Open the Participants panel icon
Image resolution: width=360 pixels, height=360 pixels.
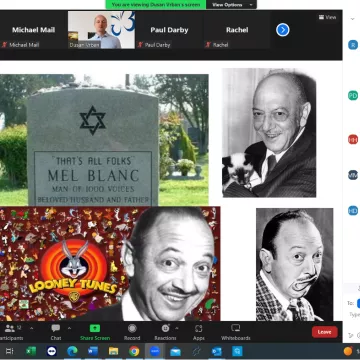point(10,329)
